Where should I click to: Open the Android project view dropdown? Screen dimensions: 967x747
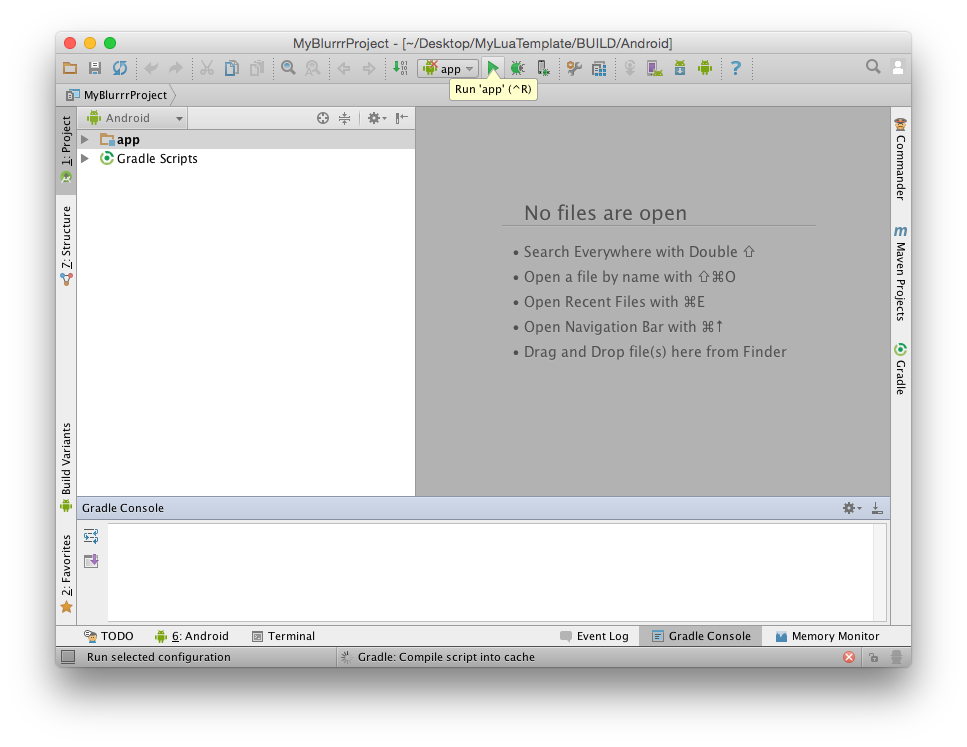pos(136,118)
